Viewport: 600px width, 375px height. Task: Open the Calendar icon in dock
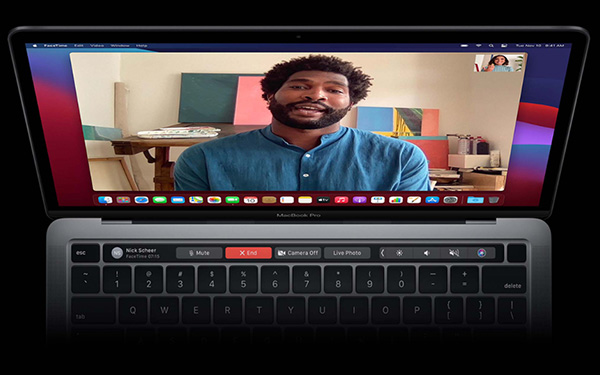coord(250,200)
